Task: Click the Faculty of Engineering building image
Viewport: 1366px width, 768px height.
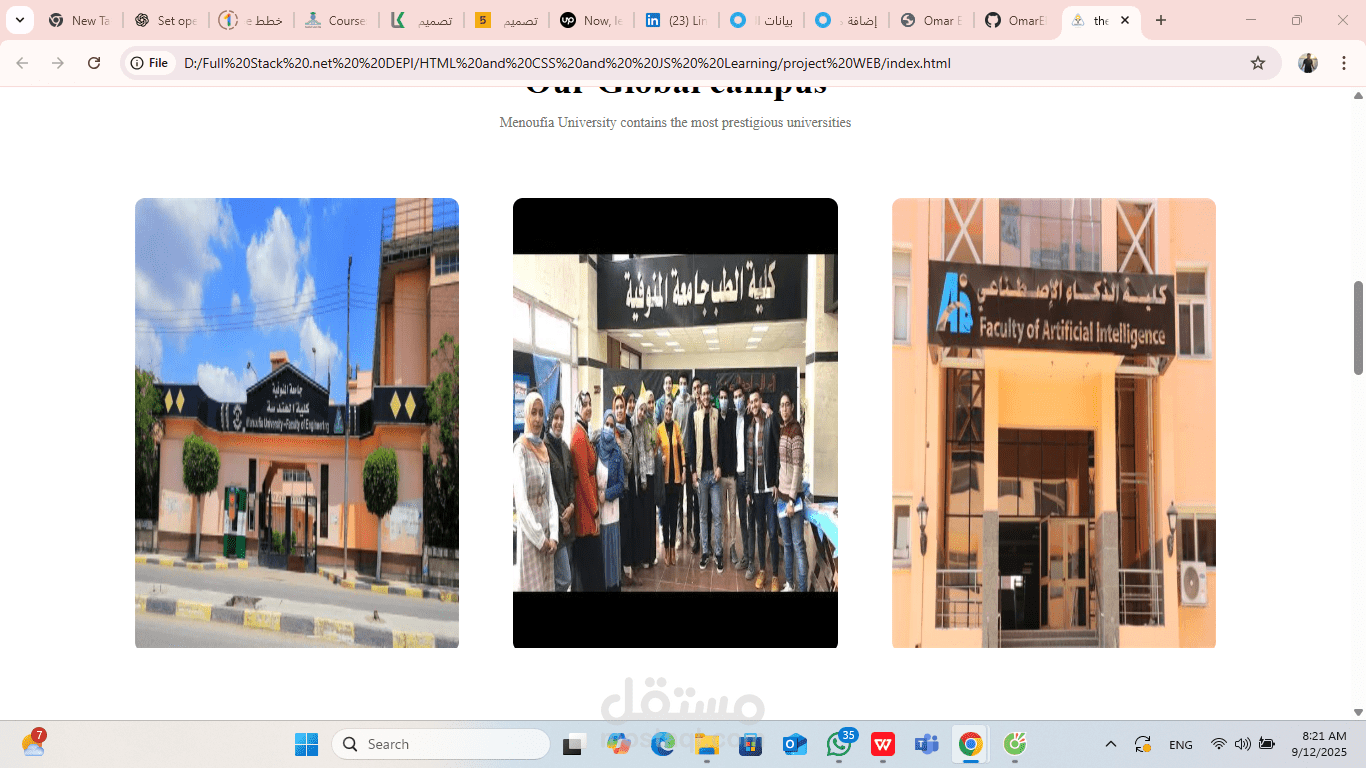Action: 297,423
